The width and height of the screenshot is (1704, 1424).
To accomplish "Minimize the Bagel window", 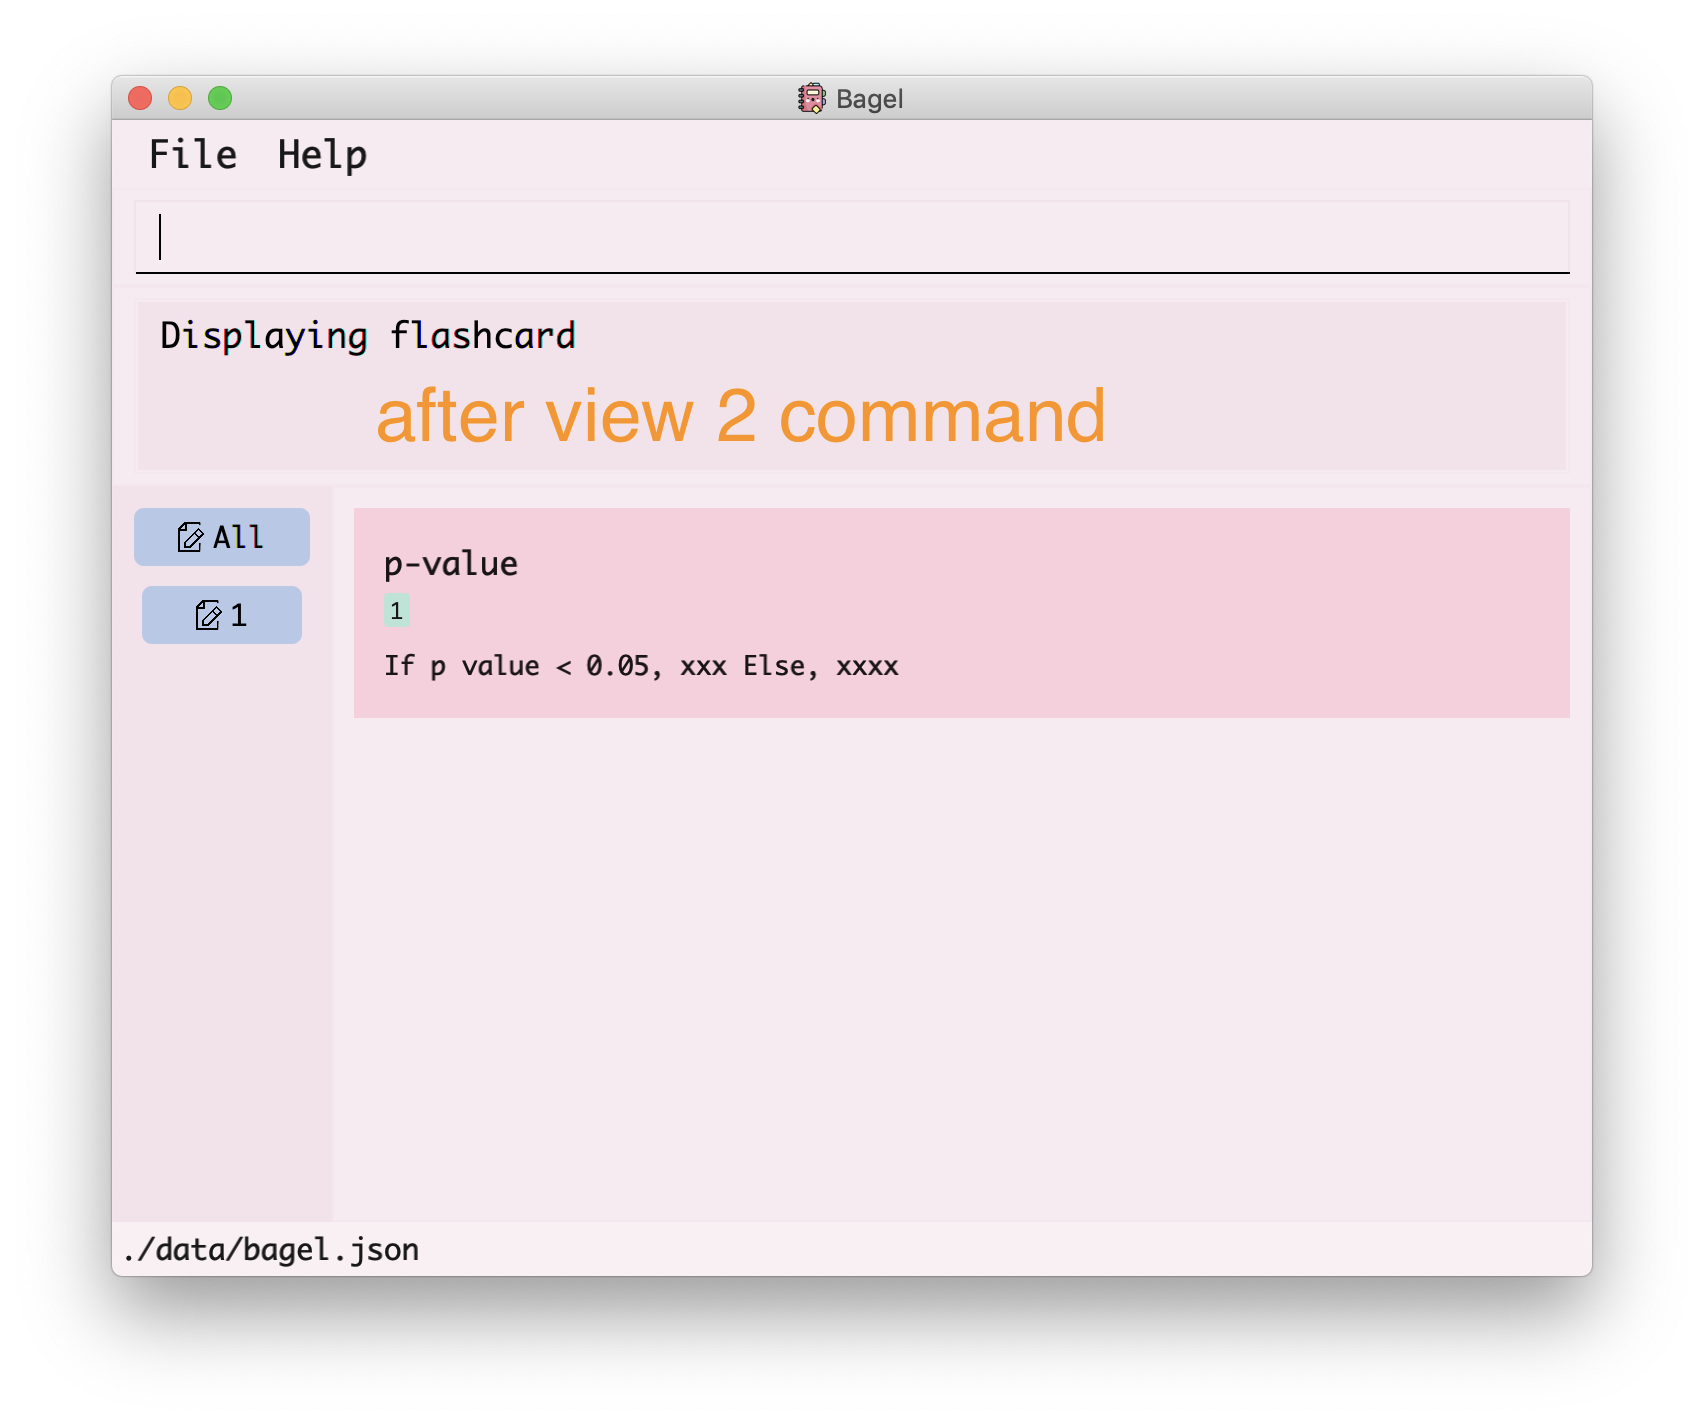I will (x=180, y=98).
